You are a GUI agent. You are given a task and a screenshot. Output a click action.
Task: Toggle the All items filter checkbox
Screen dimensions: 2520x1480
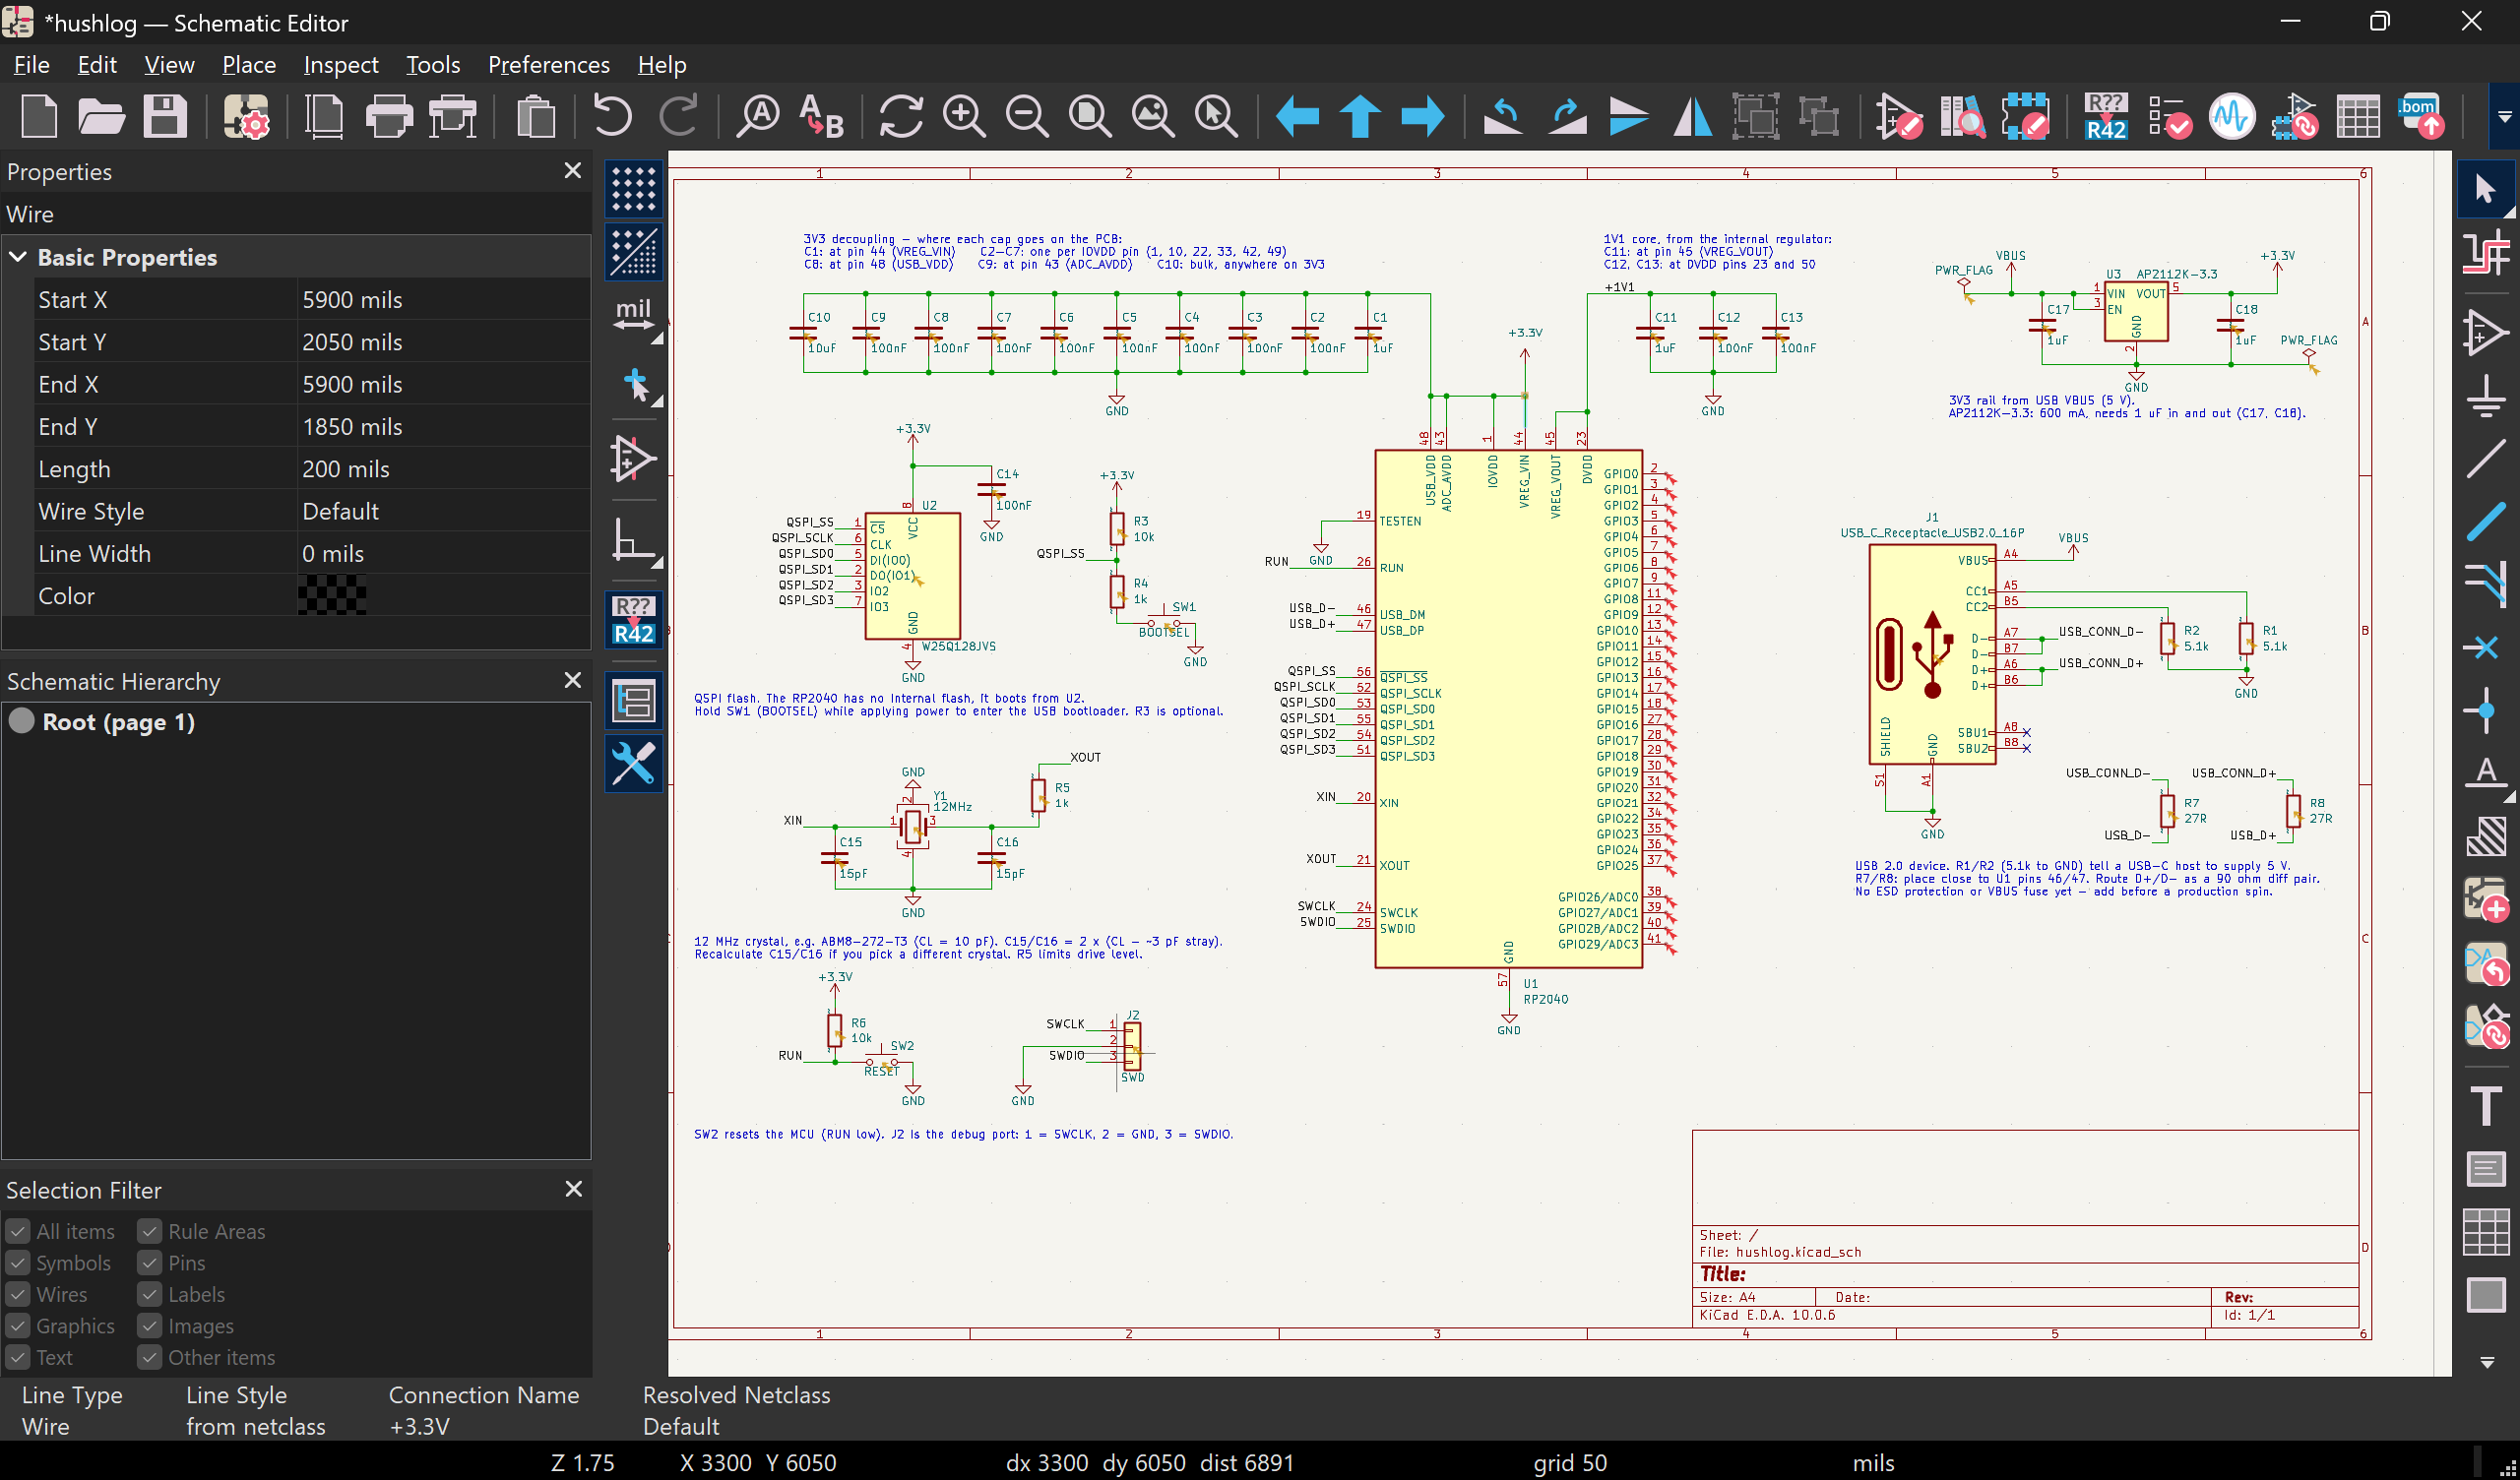[18, 1232]
